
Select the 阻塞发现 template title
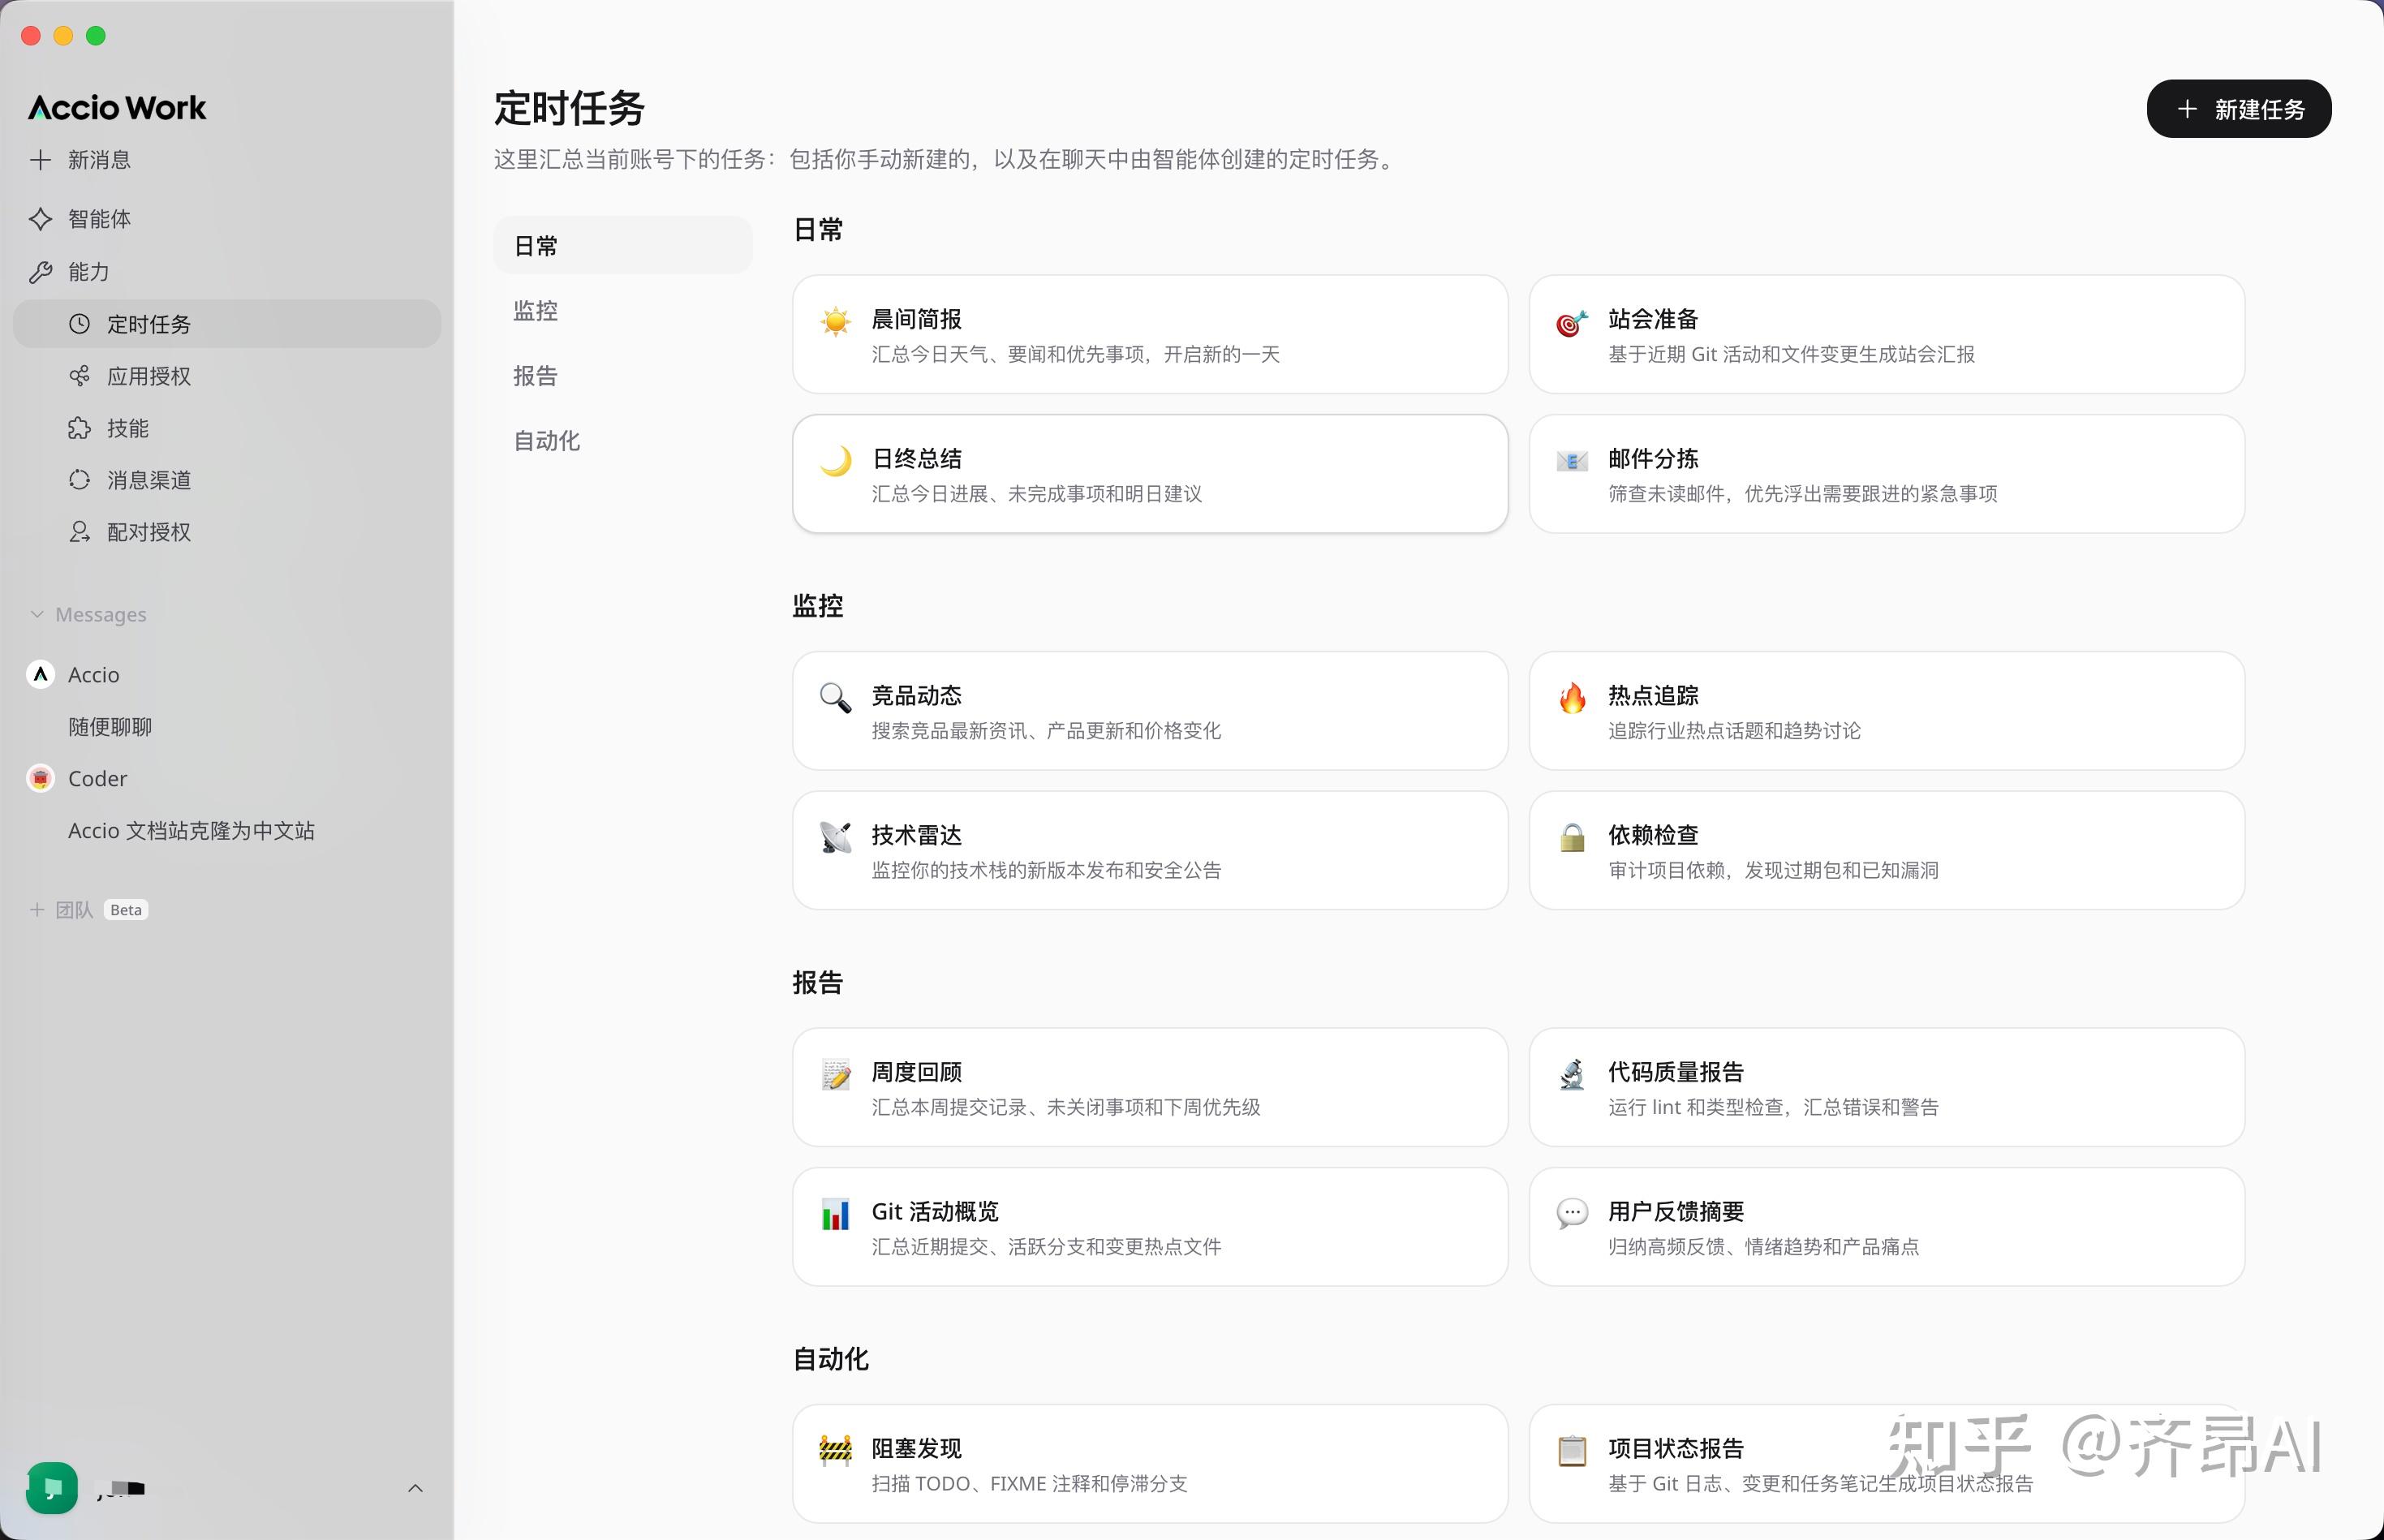pyautogui.click(x=916, y=1448)
